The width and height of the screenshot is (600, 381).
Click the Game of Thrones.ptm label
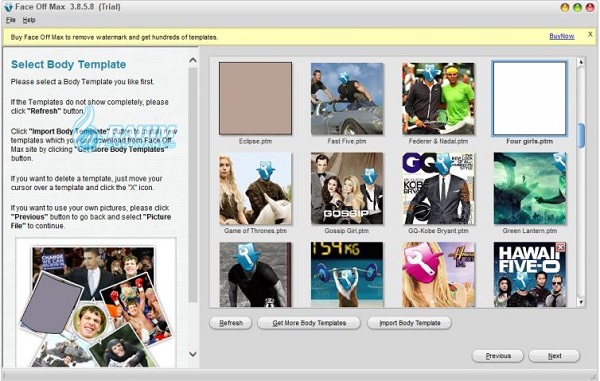tap(255, 231)
